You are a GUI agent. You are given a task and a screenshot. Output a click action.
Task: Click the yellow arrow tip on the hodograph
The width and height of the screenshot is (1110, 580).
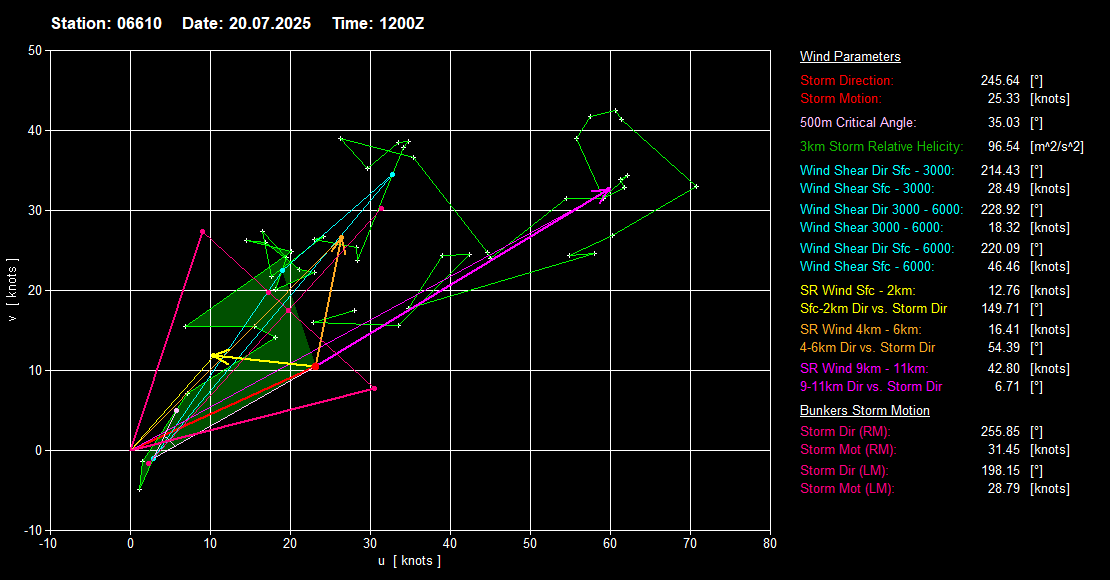point(213,355)
